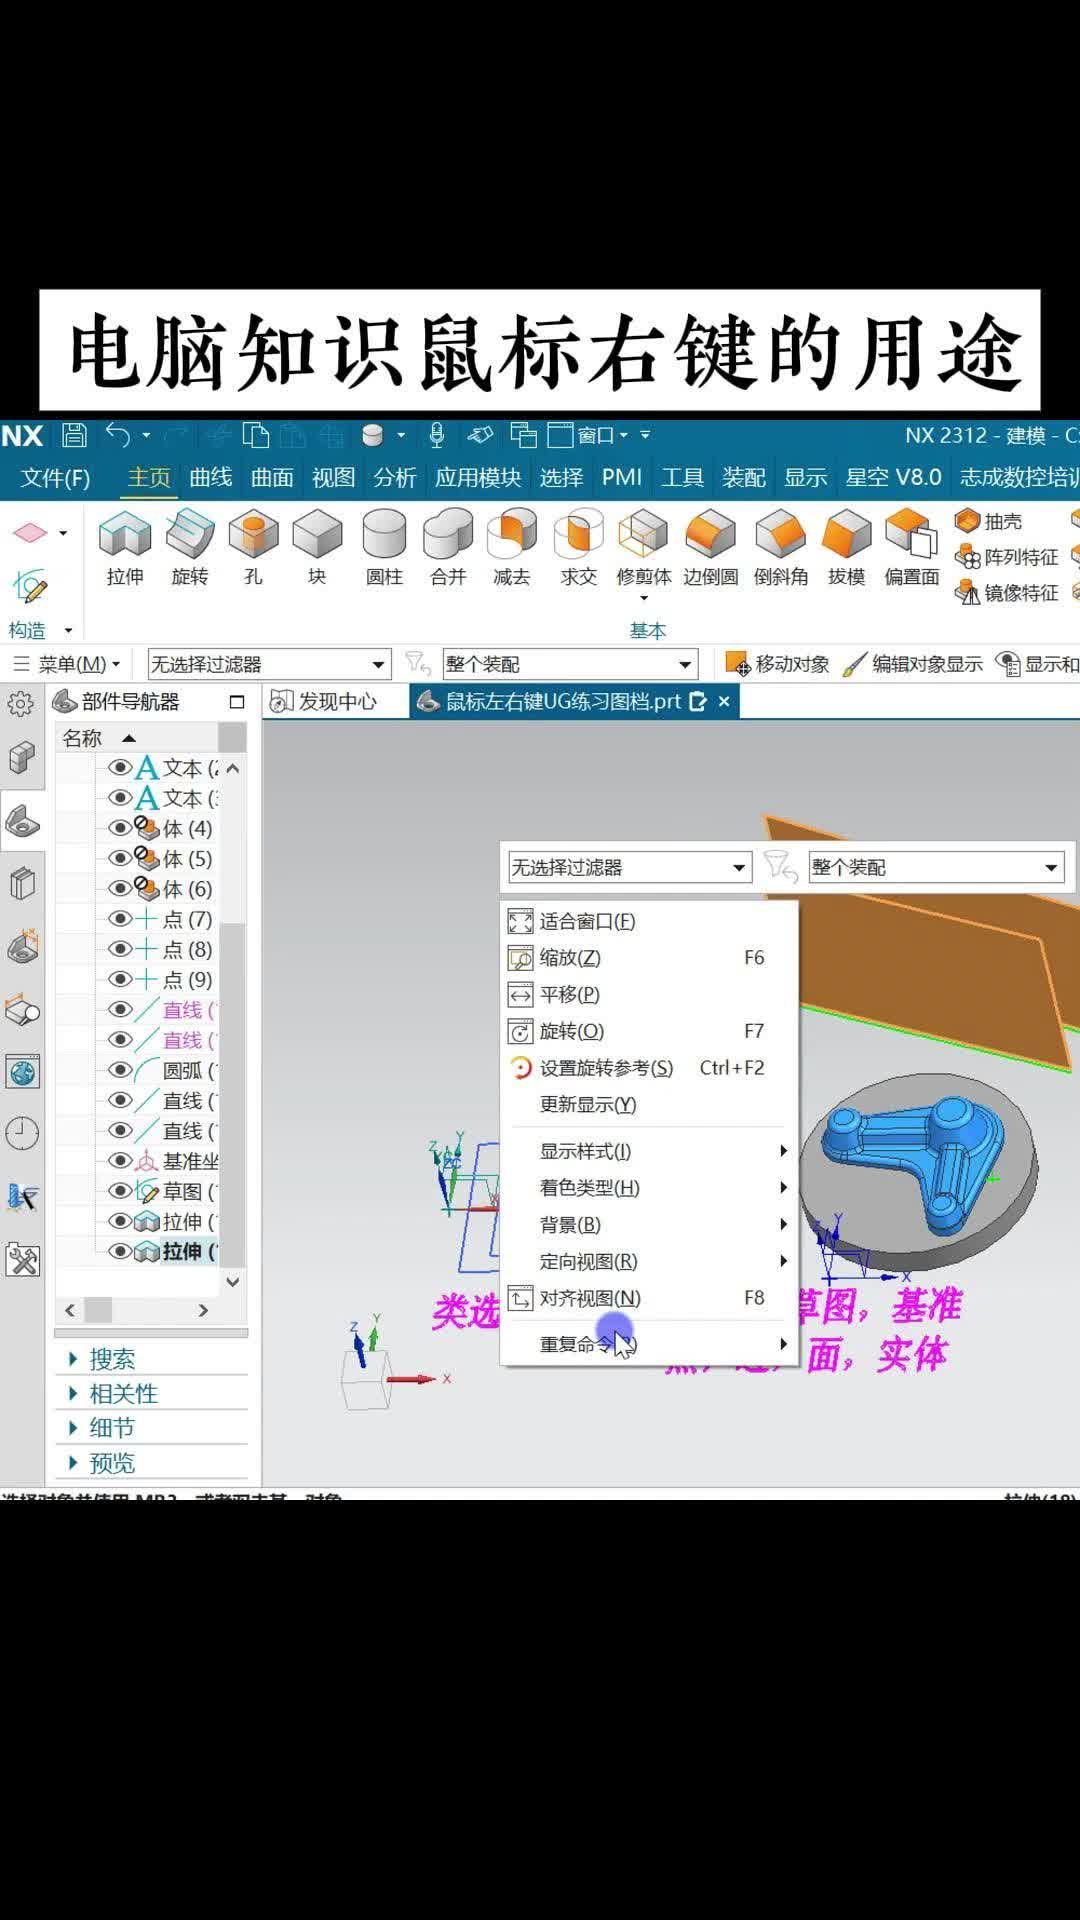
Task: Choose 适合窗口(F) from context menu
Action: tap(587, 921)
